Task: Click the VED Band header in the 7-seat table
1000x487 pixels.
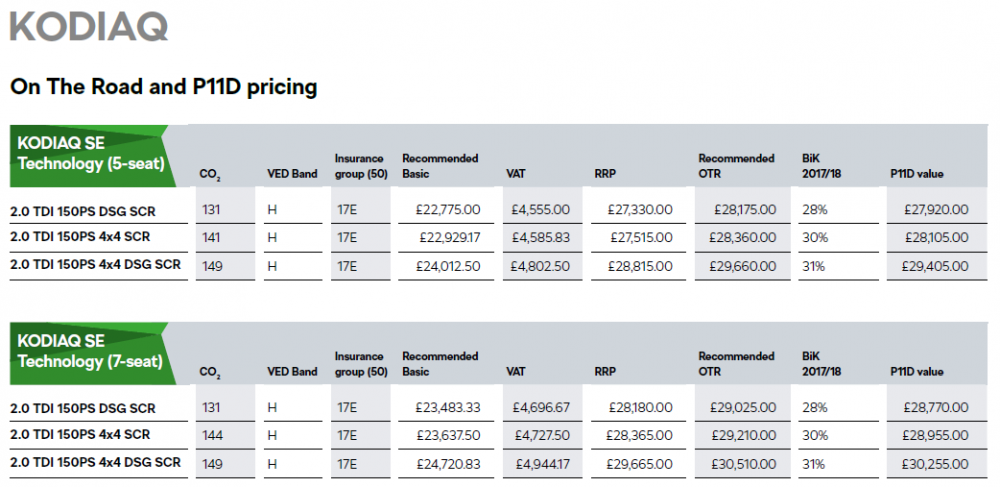Action: coord(292,372)
